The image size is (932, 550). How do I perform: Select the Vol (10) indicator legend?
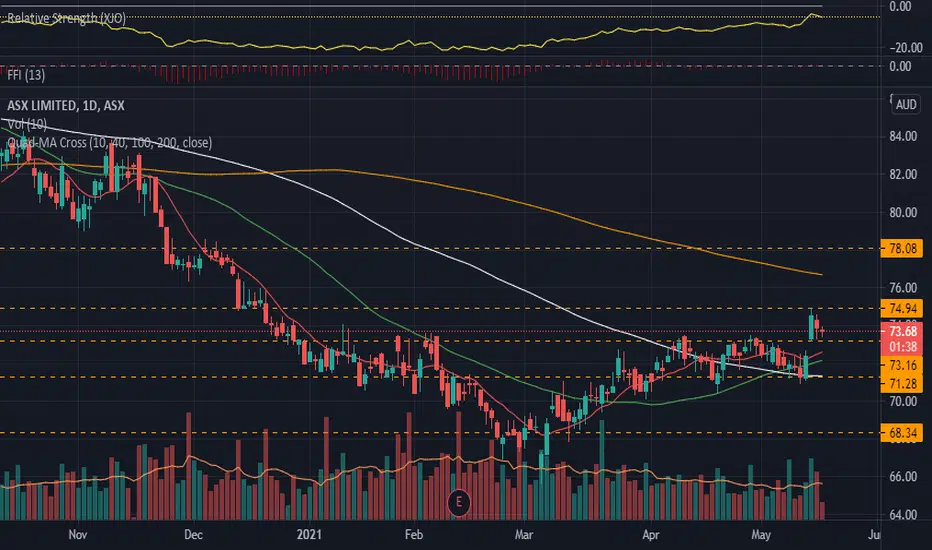(x=27, y=124)
